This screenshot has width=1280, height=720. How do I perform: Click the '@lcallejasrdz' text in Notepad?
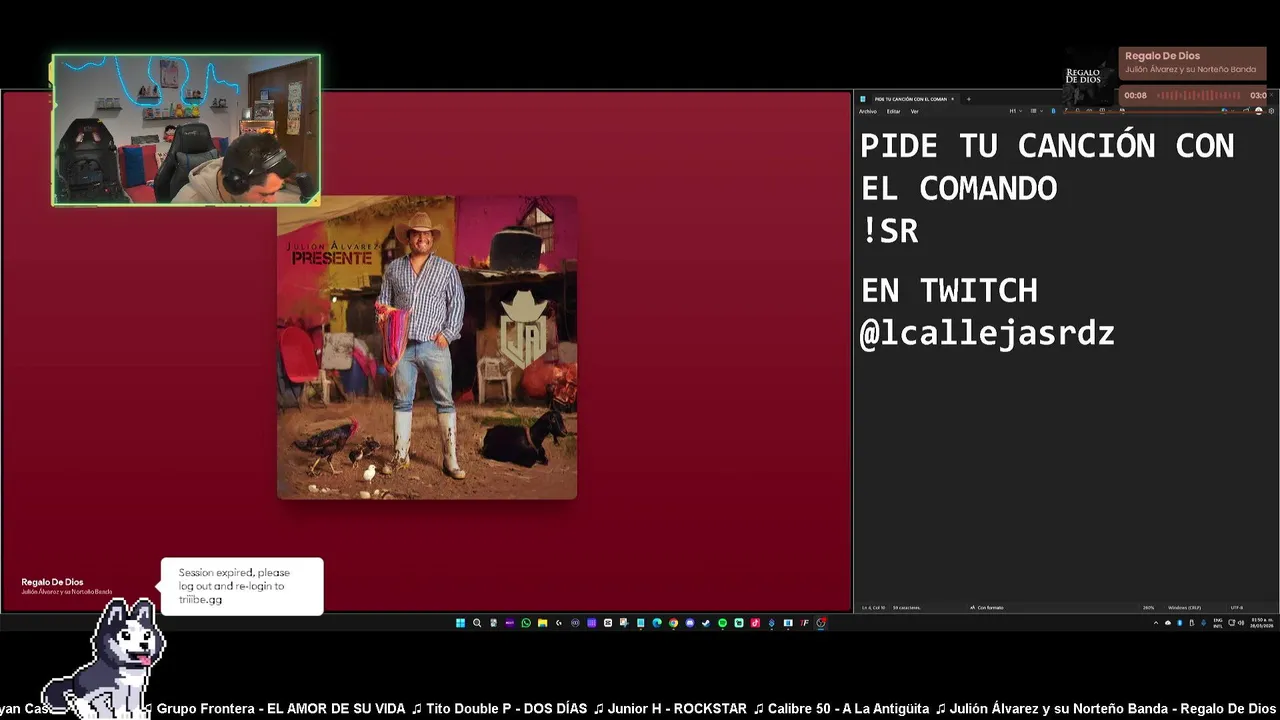coord(987,333)
